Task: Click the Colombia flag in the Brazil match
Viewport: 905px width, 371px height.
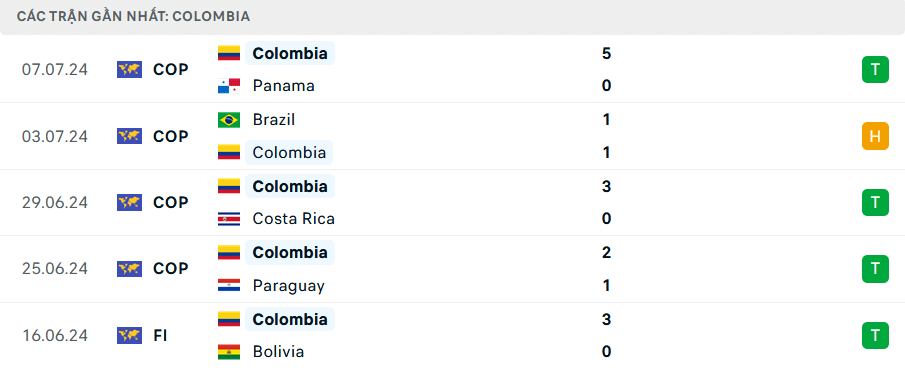Action: [229, 152]
